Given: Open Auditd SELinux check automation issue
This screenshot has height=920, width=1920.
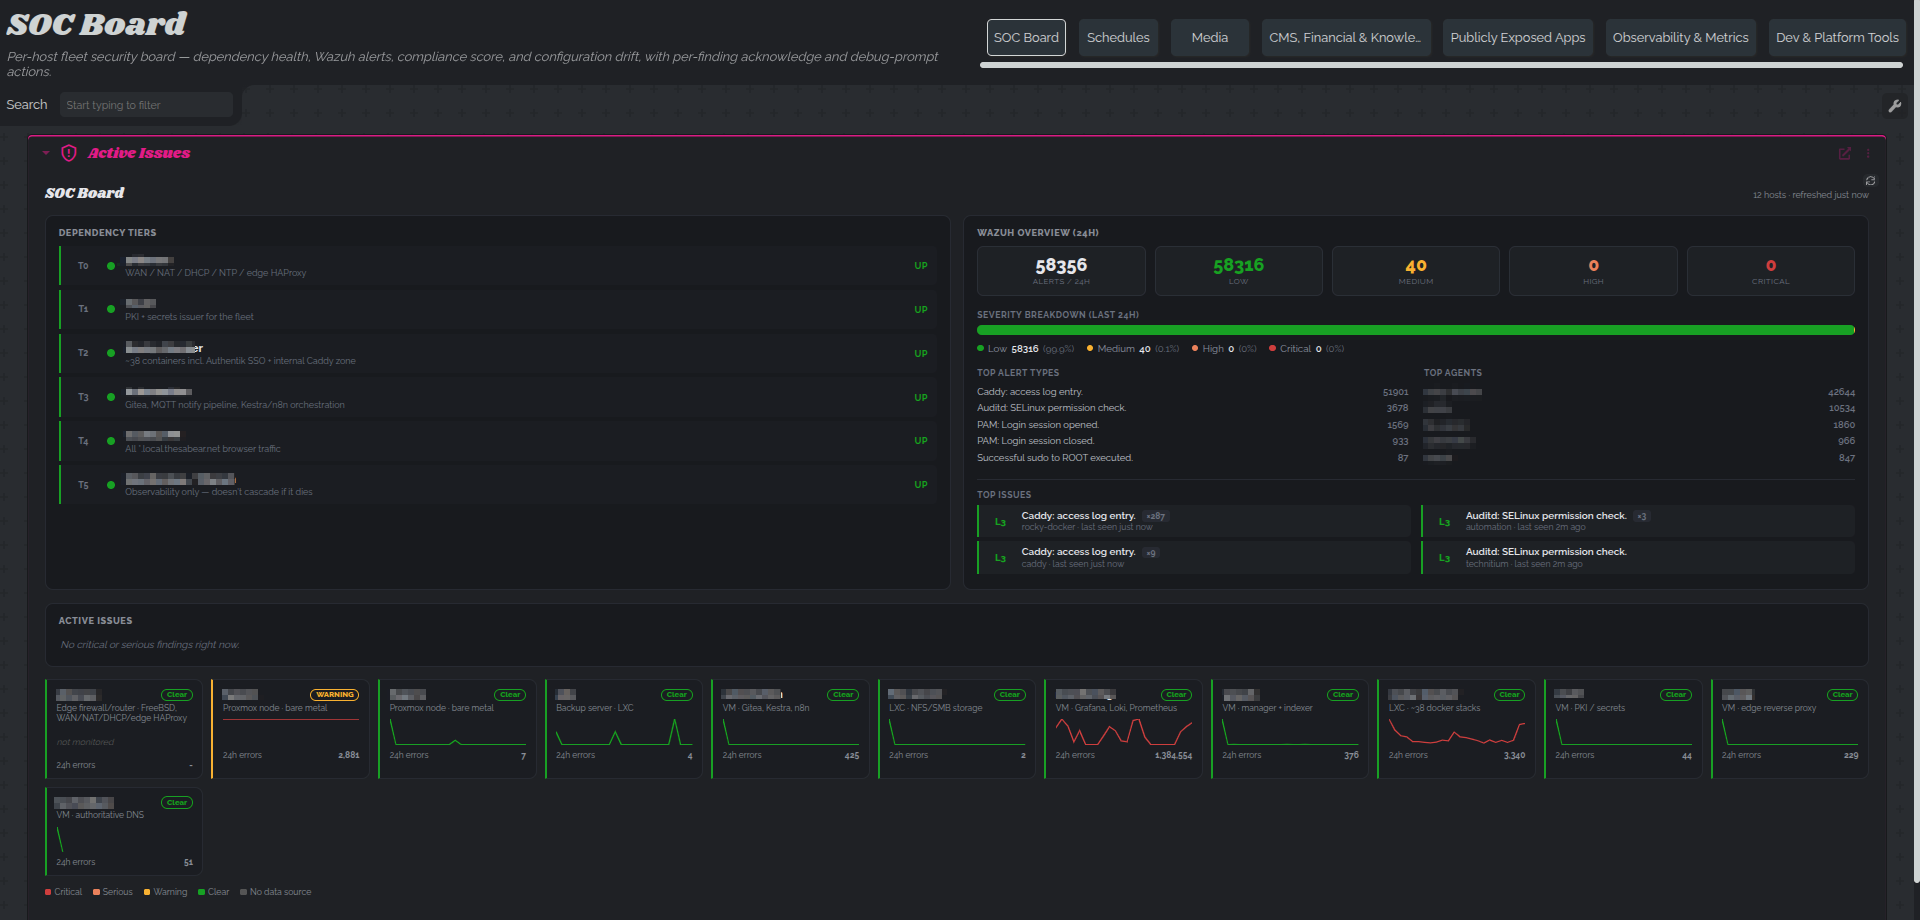Looking at the screenshot, I should pyautogui.click(x=1638, y=521).
